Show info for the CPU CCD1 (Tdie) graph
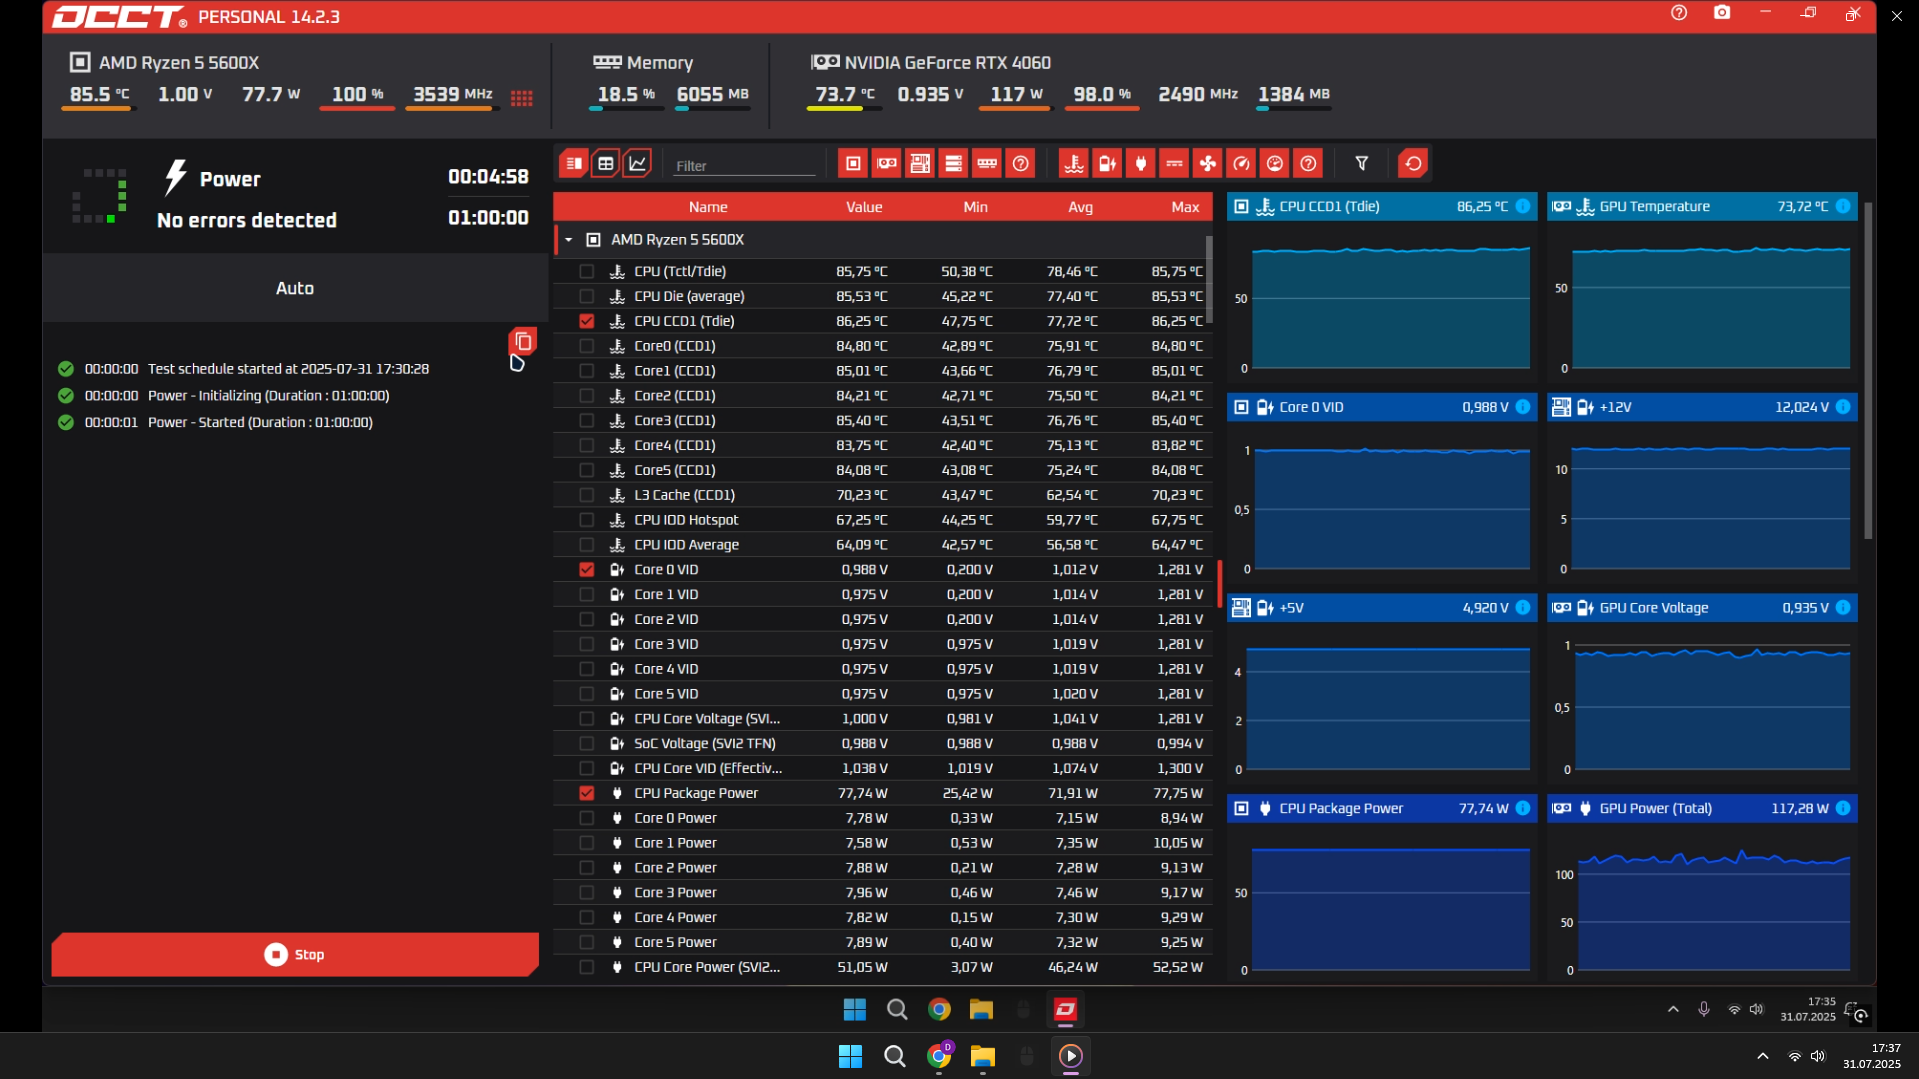 pyautogui.click(x=1523, y=207)
